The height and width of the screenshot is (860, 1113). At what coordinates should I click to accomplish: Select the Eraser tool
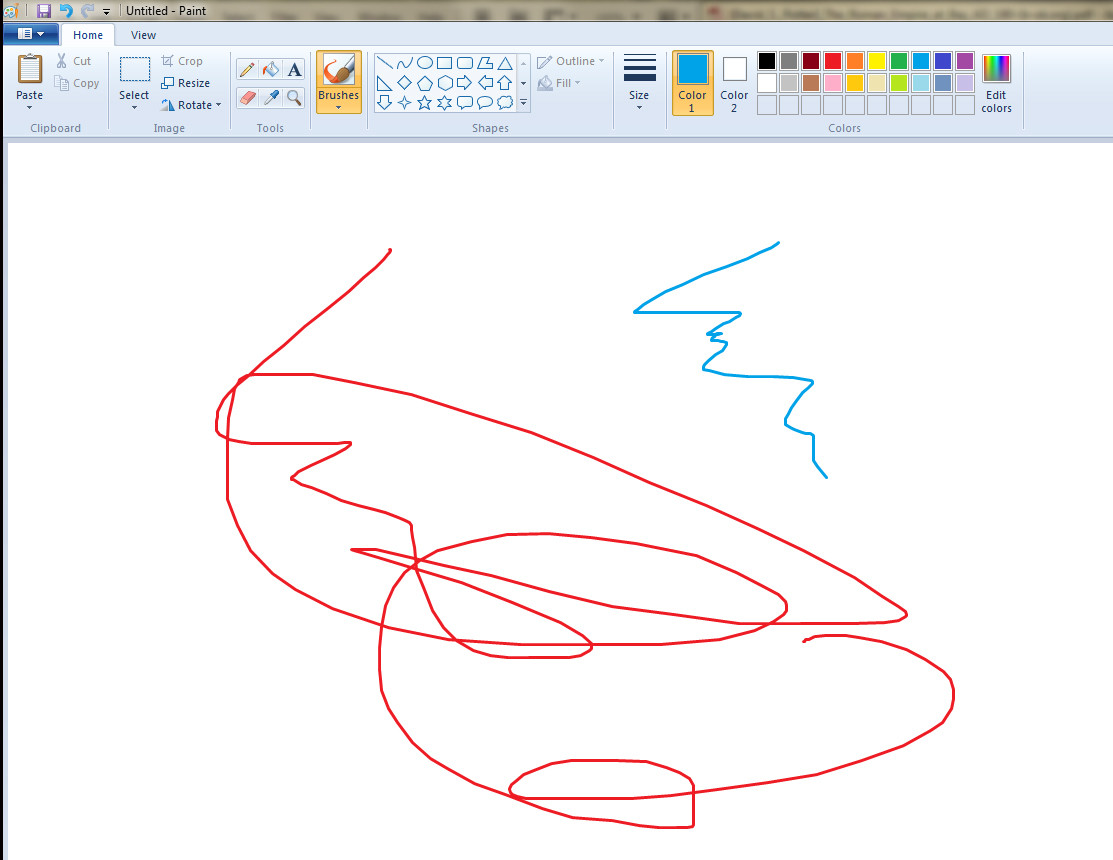point(247,98)
